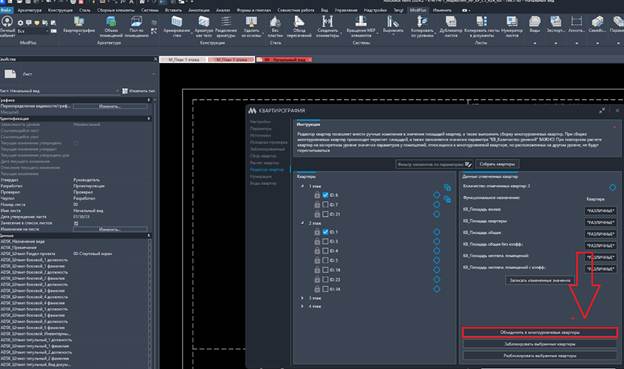Open Копировать по уровням tool
624x369 pixels.
tap(422, 26)
